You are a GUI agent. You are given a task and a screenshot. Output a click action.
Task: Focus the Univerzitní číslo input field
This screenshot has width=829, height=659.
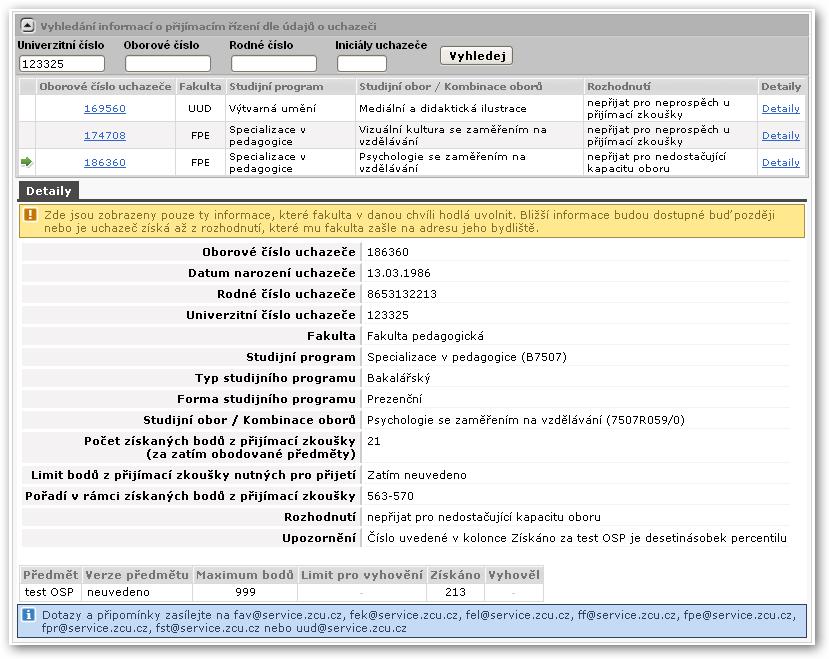click(62, 63)
